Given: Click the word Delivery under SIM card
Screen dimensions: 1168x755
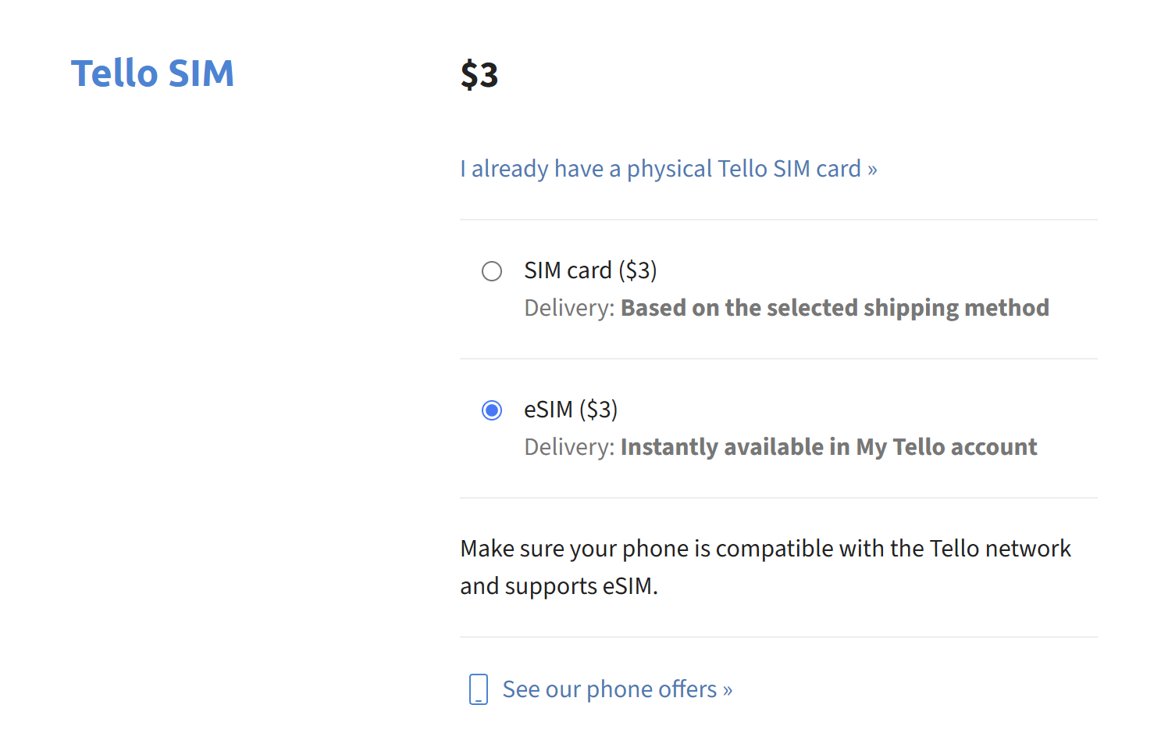Looking at the screenshot, I should pyautogui.click(x=569, y=308).
